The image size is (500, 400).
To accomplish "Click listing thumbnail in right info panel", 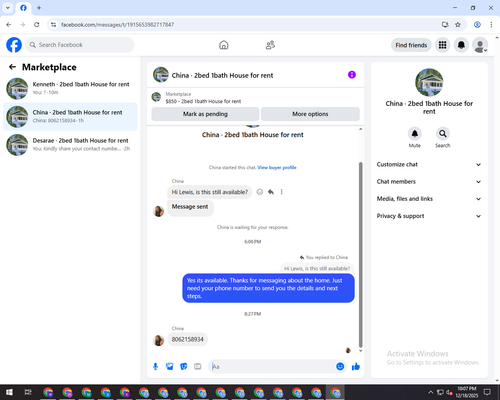I will [429, 82].
